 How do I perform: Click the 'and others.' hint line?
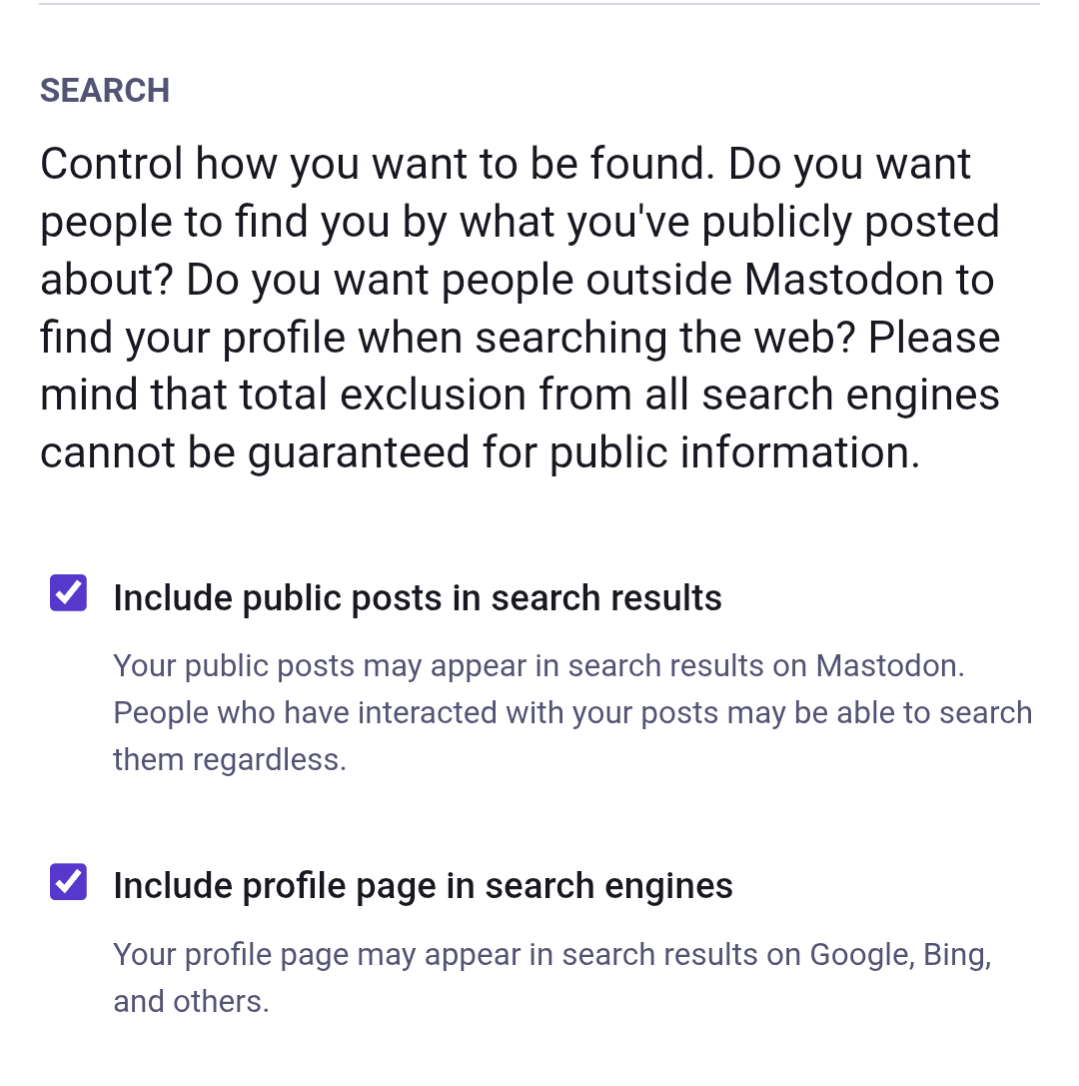[191, 1002]
